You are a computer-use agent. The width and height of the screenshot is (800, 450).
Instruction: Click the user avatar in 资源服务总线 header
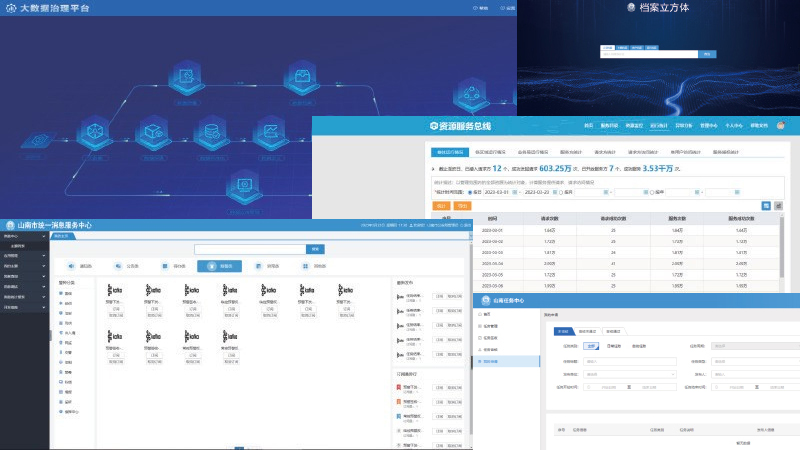[x=780, y=126]
